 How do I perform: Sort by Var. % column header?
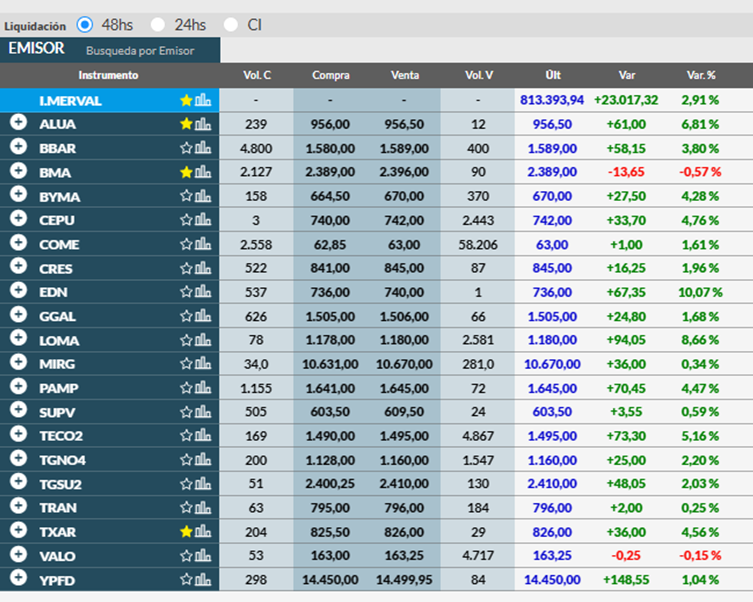pos(701,75)
